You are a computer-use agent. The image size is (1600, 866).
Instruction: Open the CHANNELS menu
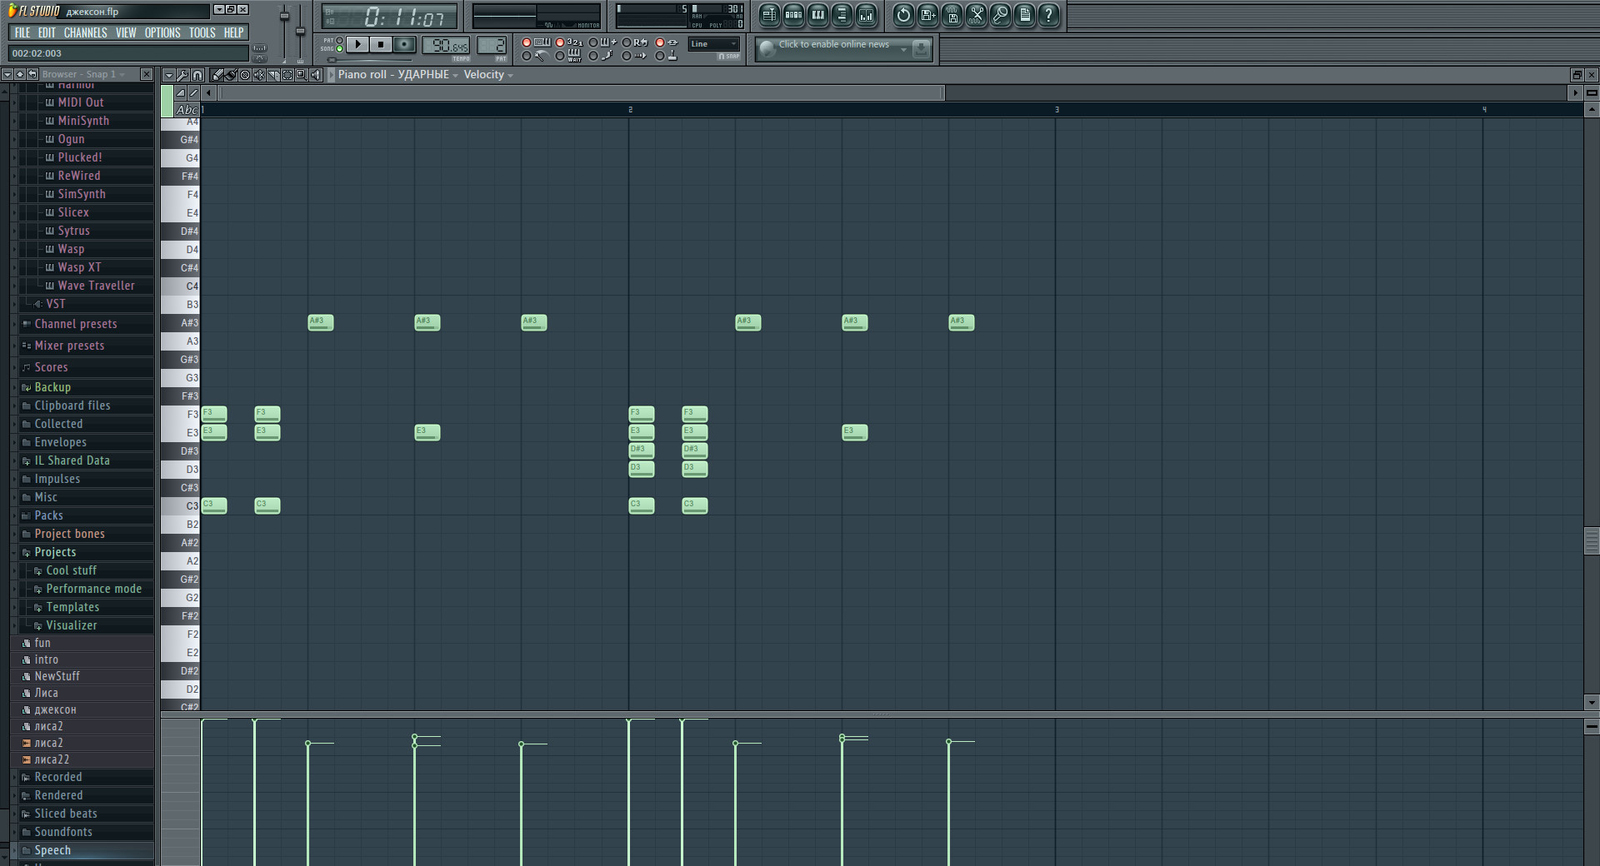85,33
